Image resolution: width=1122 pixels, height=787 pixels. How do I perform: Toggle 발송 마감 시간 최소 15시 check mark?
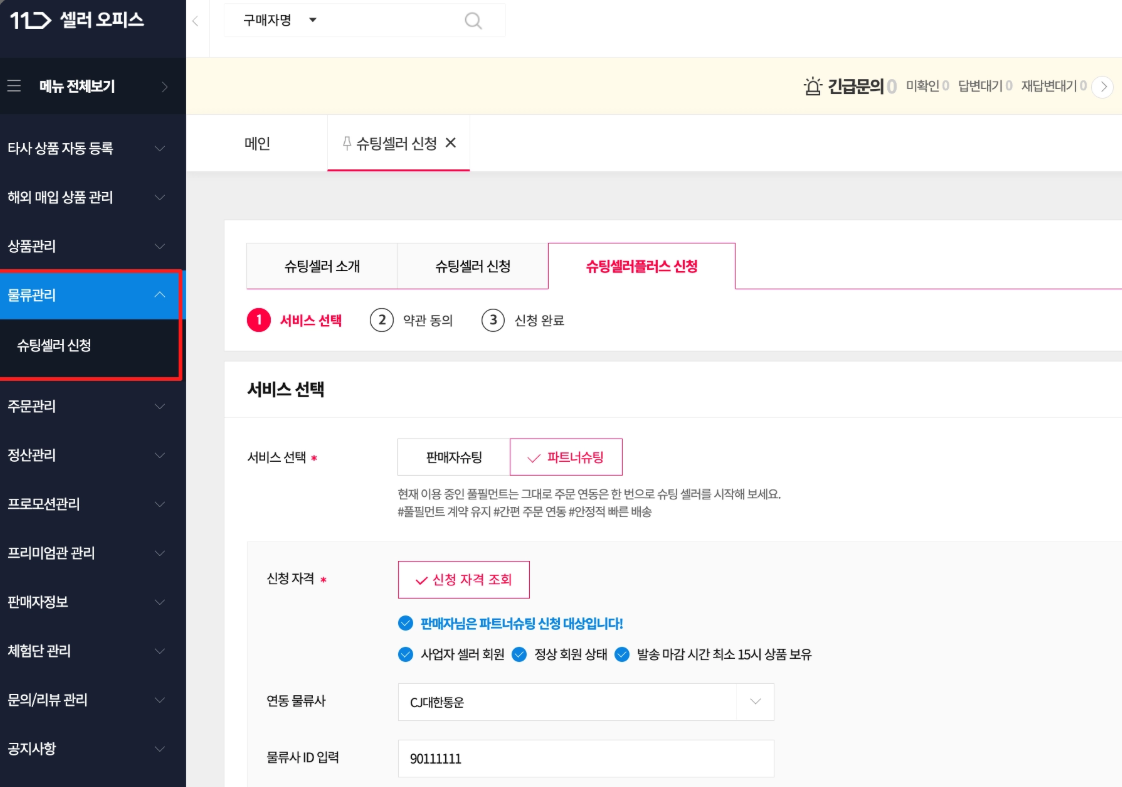622,654
